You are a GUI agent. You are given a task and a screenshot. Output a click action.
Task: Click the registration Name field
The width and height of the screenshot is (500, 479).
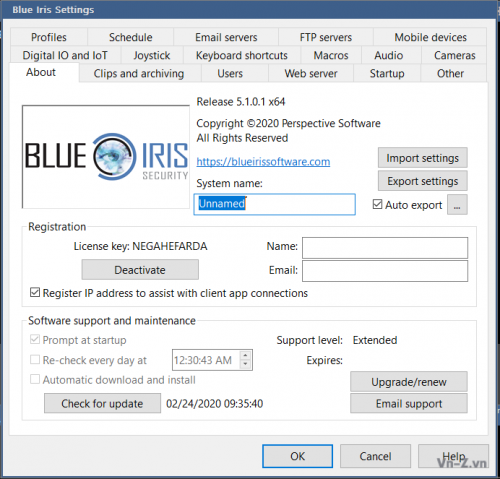point(385,248)
